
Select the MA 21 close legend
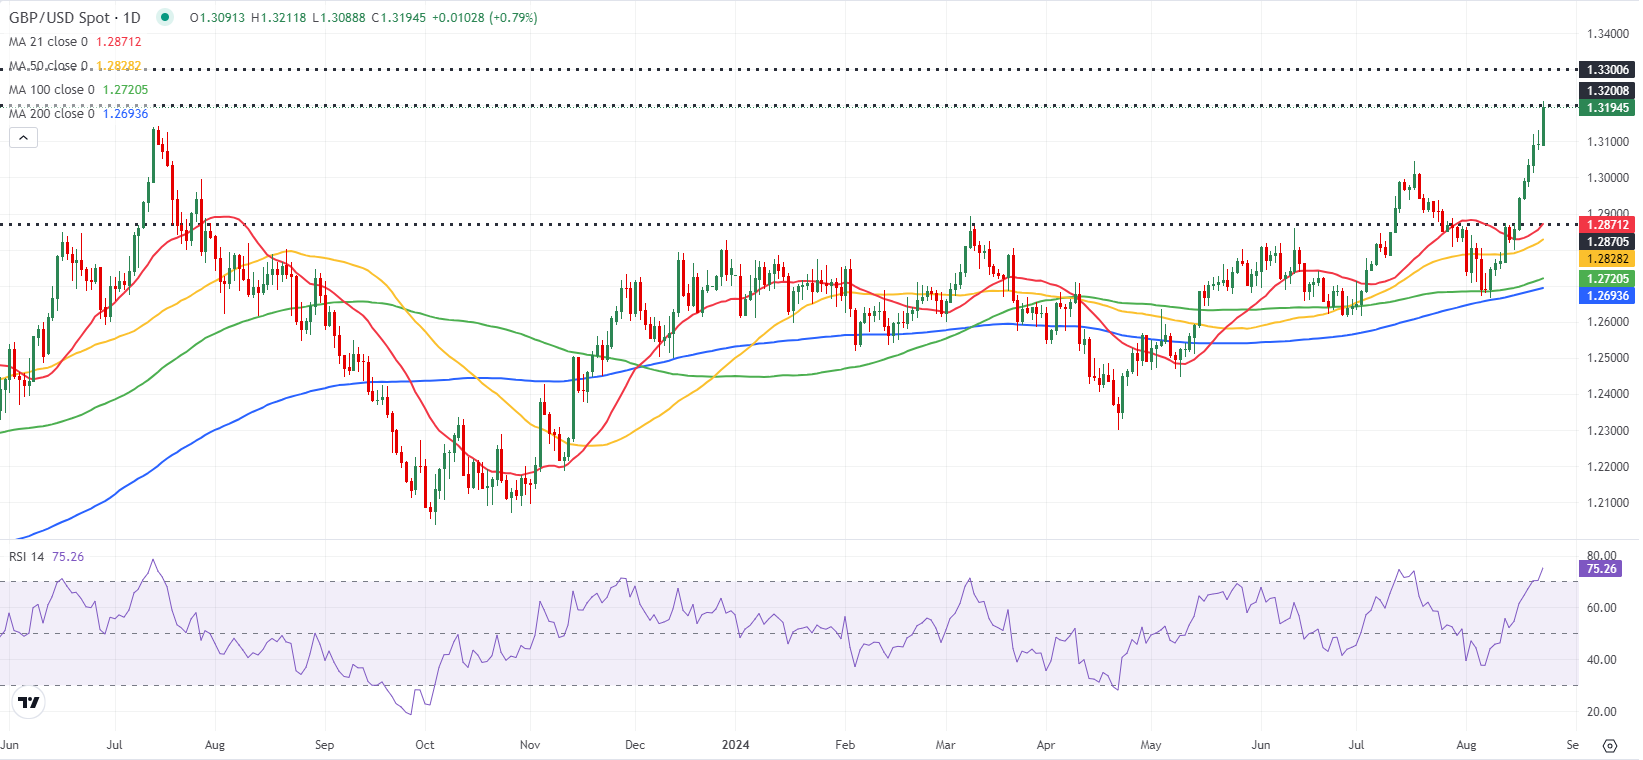point(75,42)
